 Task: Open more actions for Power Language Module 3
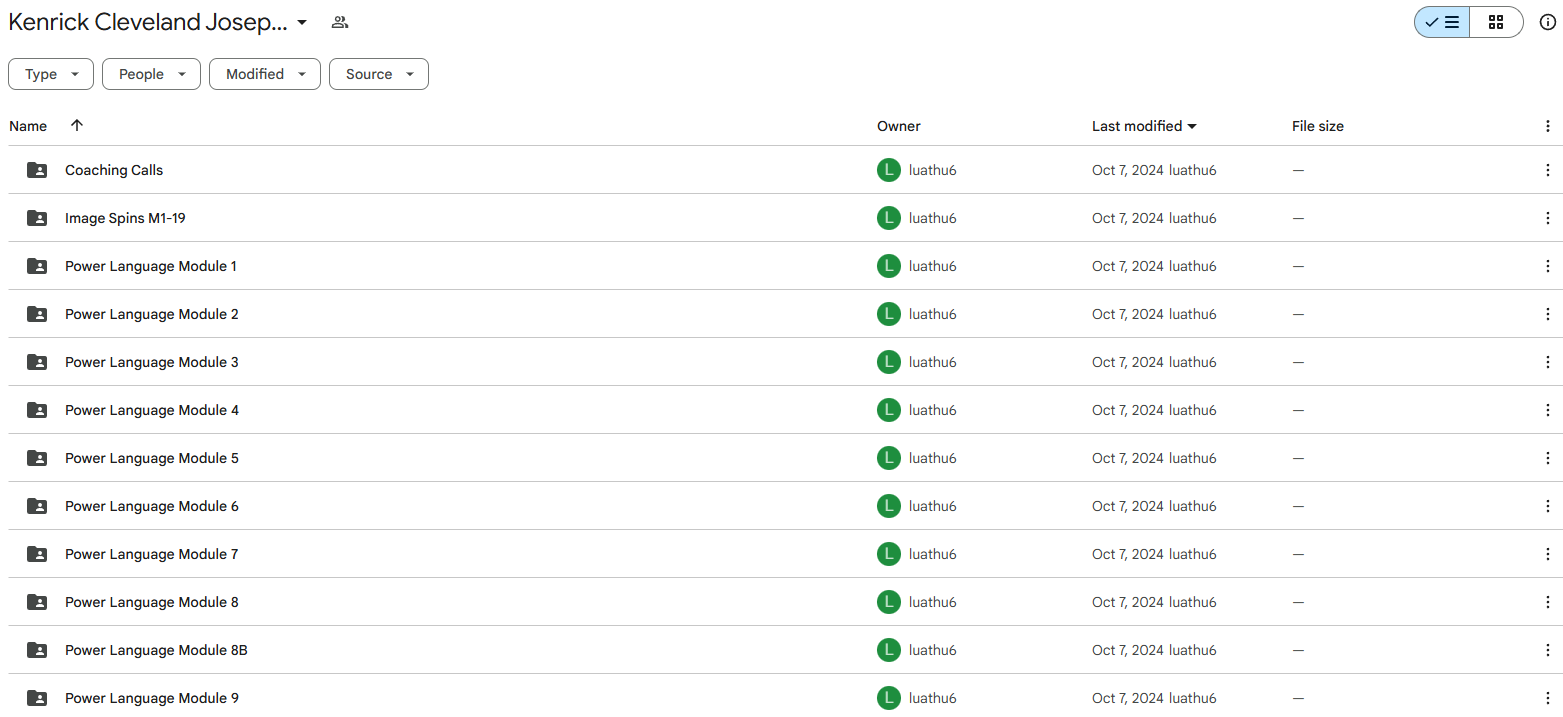pyautogui.click(x=1547, y=362)
